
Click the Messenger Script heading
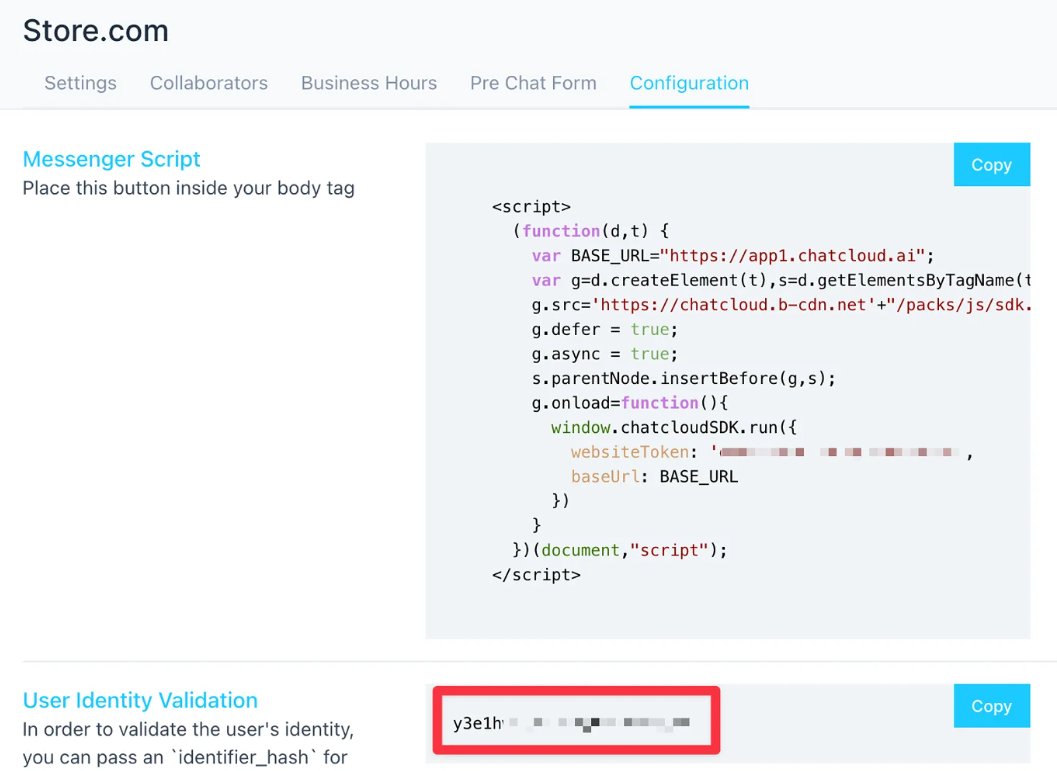(x=111, y=159)
